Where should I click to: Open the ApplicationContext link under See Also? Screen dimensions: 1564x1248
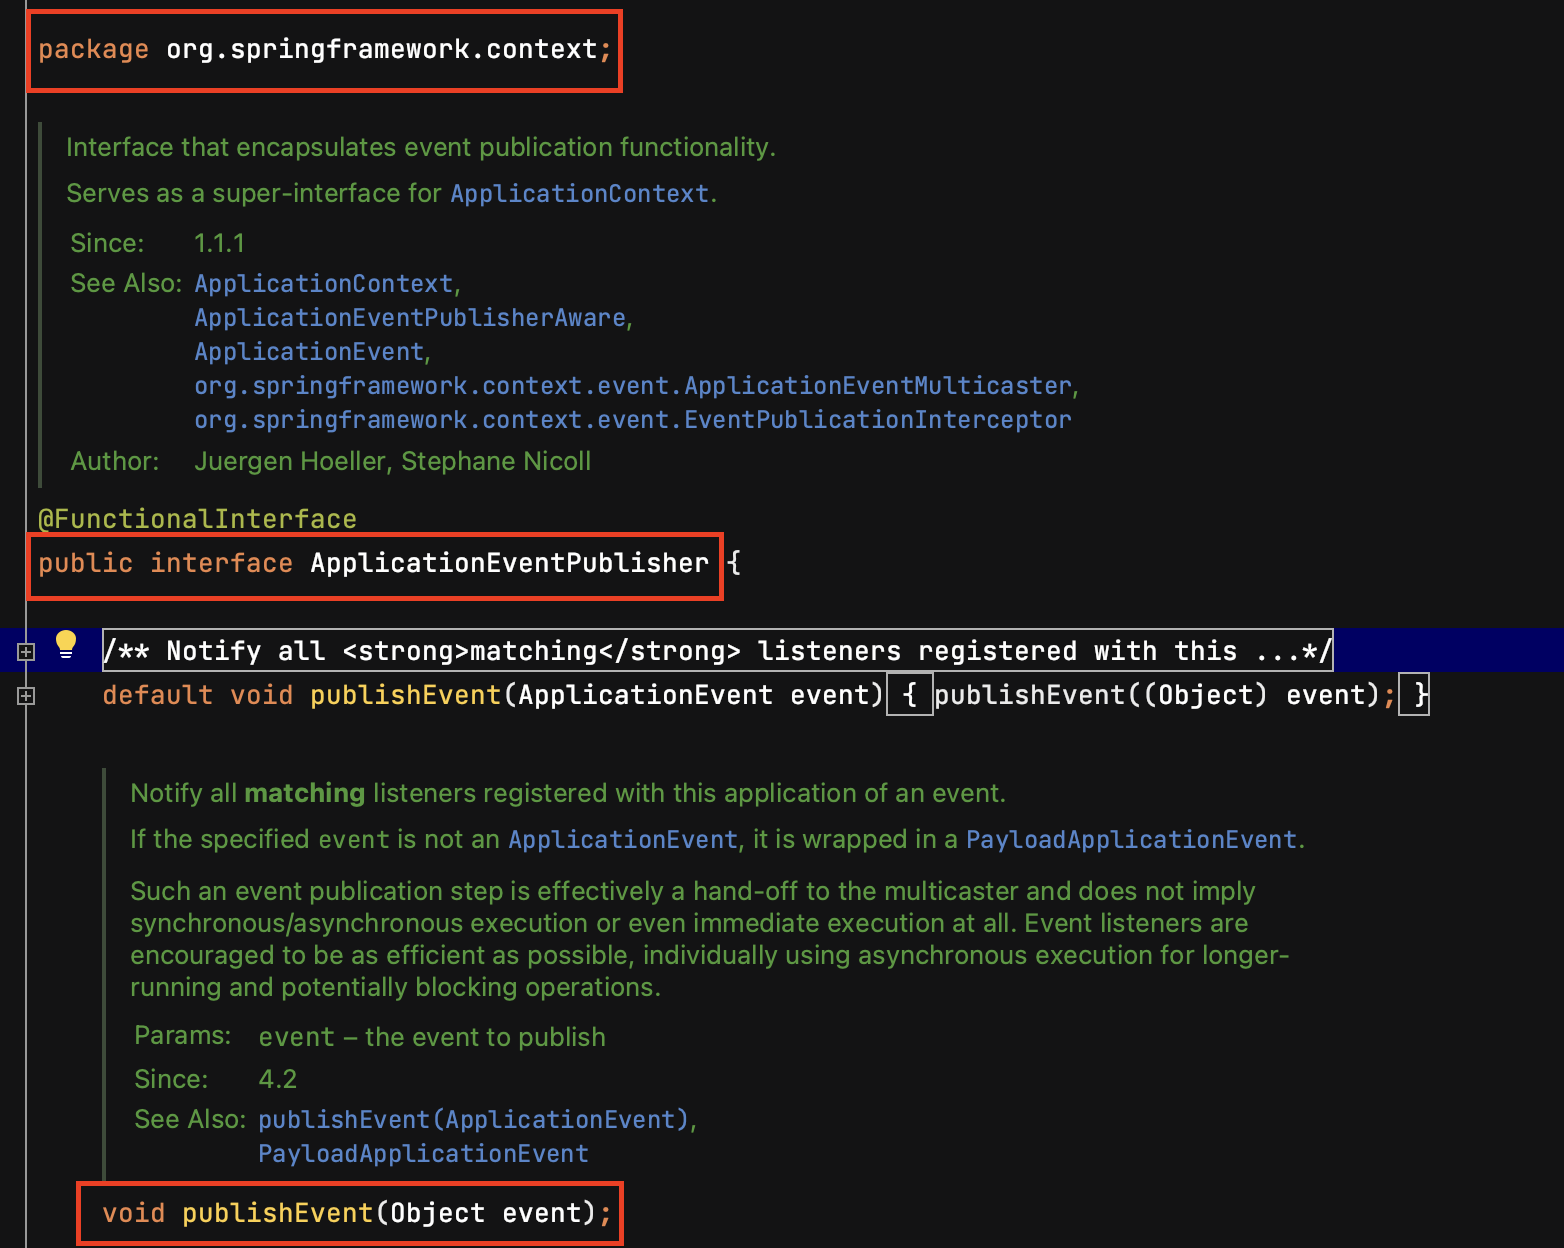pos(322,284)
